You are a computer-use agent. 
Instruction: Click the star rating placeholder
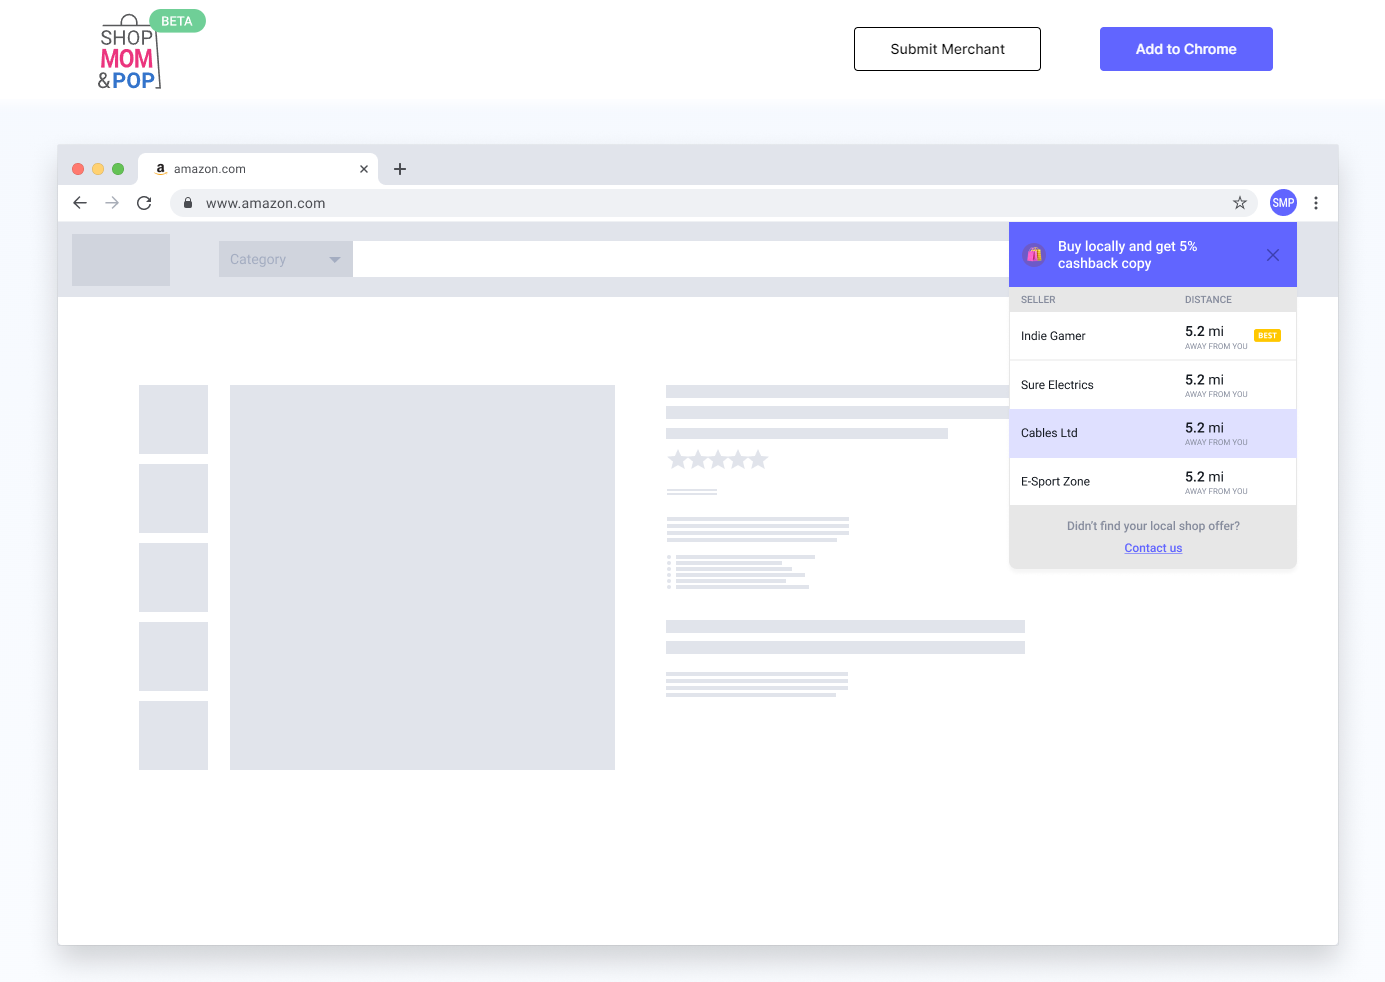click(718, 460)
